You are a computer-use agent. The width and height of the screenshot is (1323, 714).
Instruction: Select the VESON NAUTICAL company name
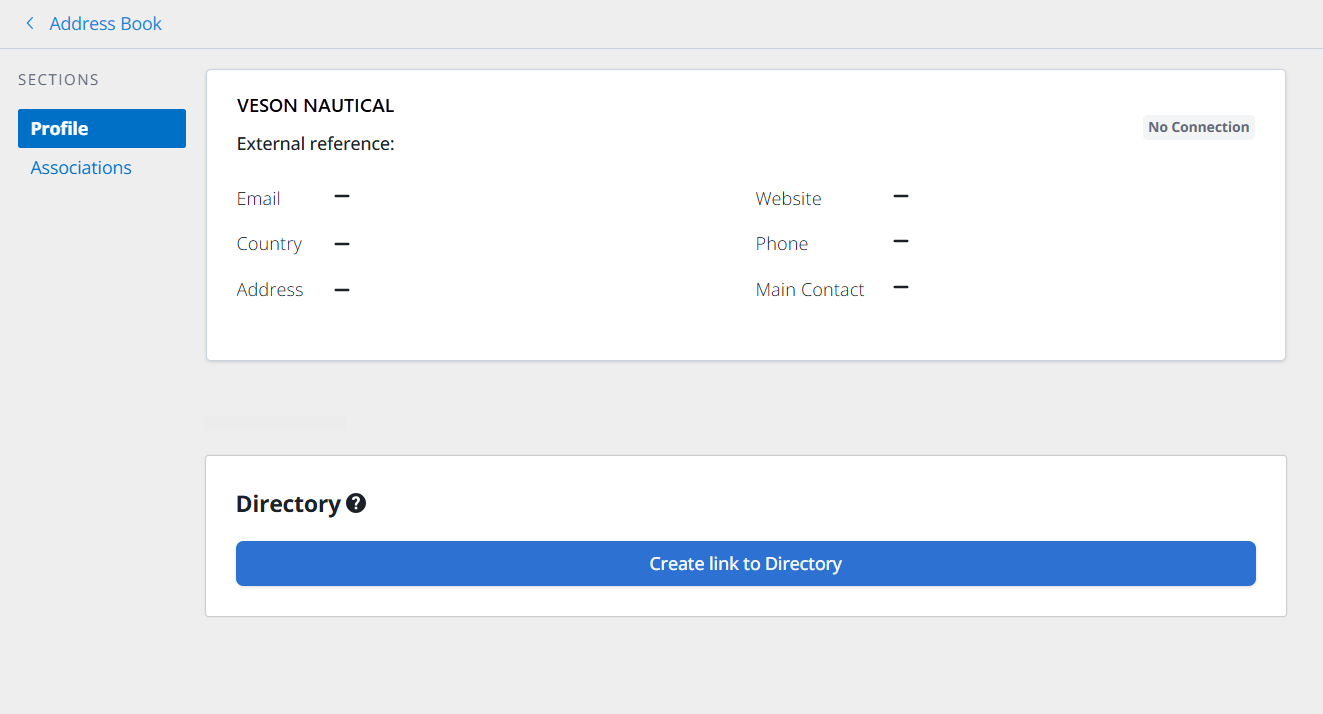point(315,104)
